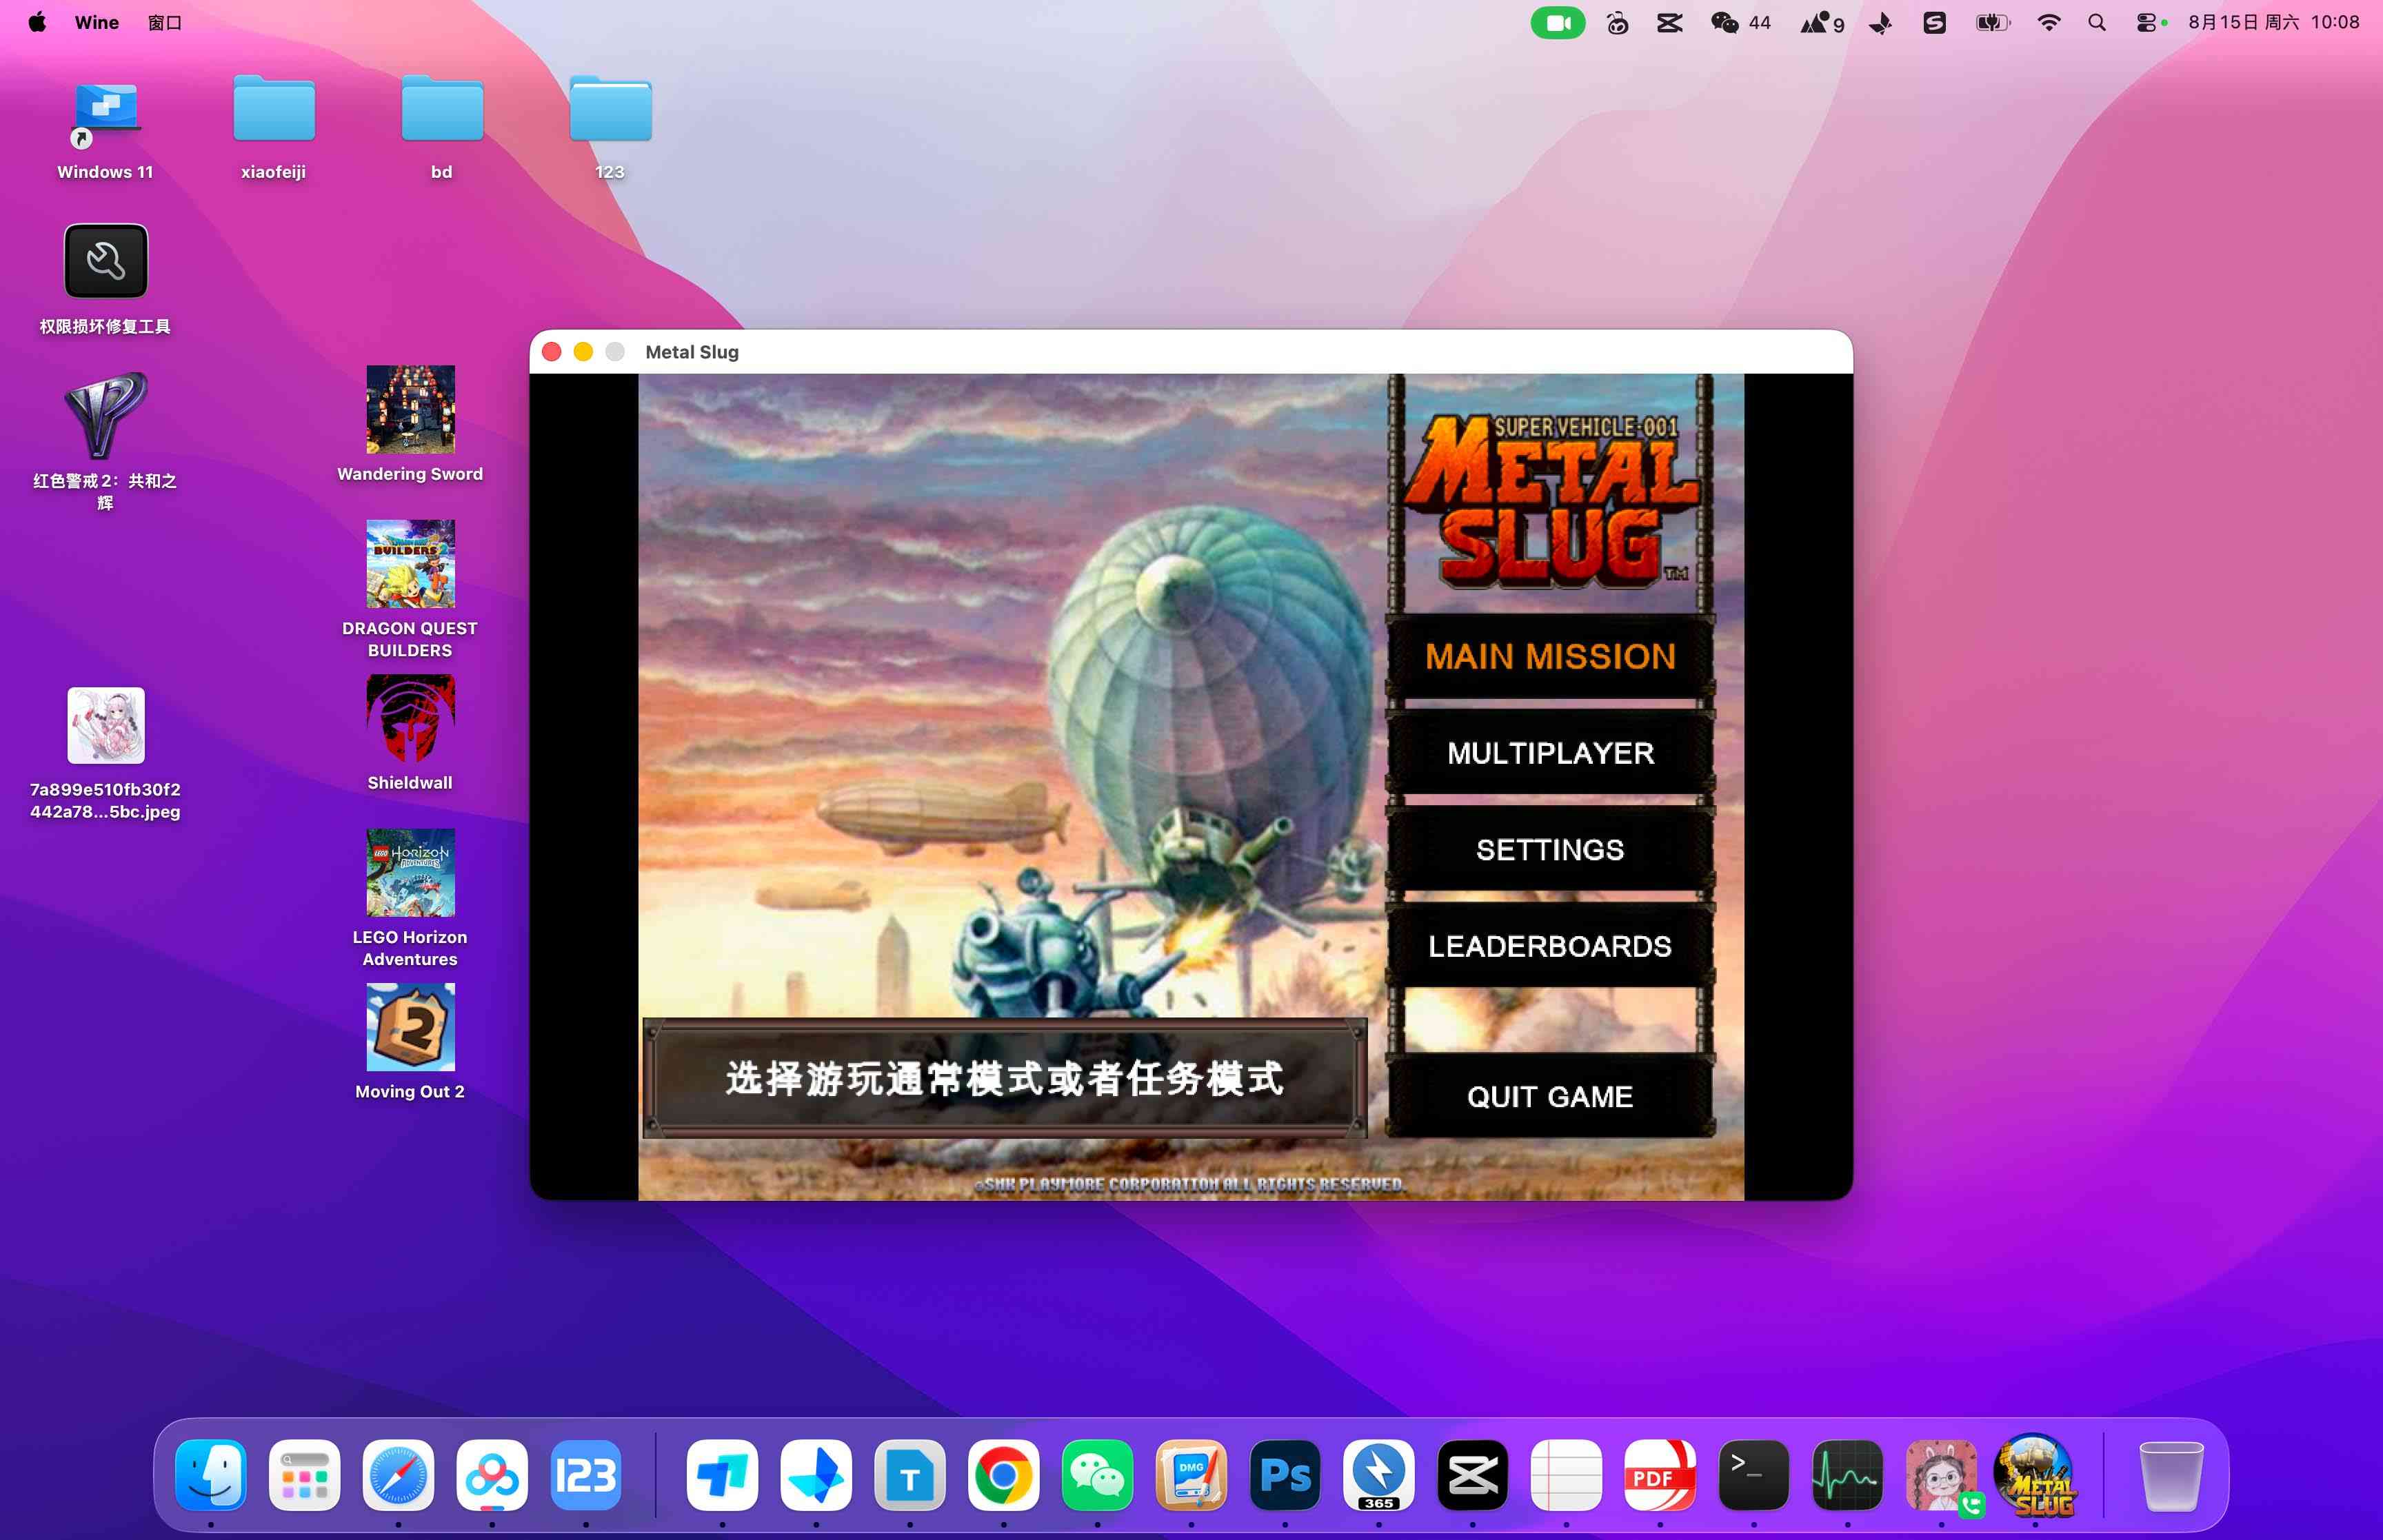Launch Photoshop from the Dock
Screen dimensions: 2383x1540
pyautogui.click(x=1285, y=1475)
